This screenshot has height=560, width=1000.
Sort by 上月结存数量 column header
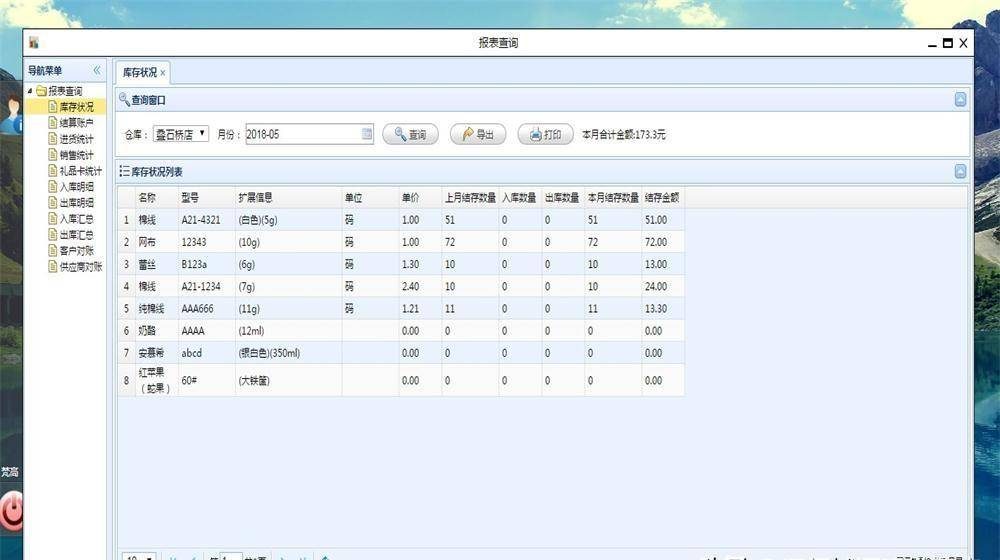470,198
